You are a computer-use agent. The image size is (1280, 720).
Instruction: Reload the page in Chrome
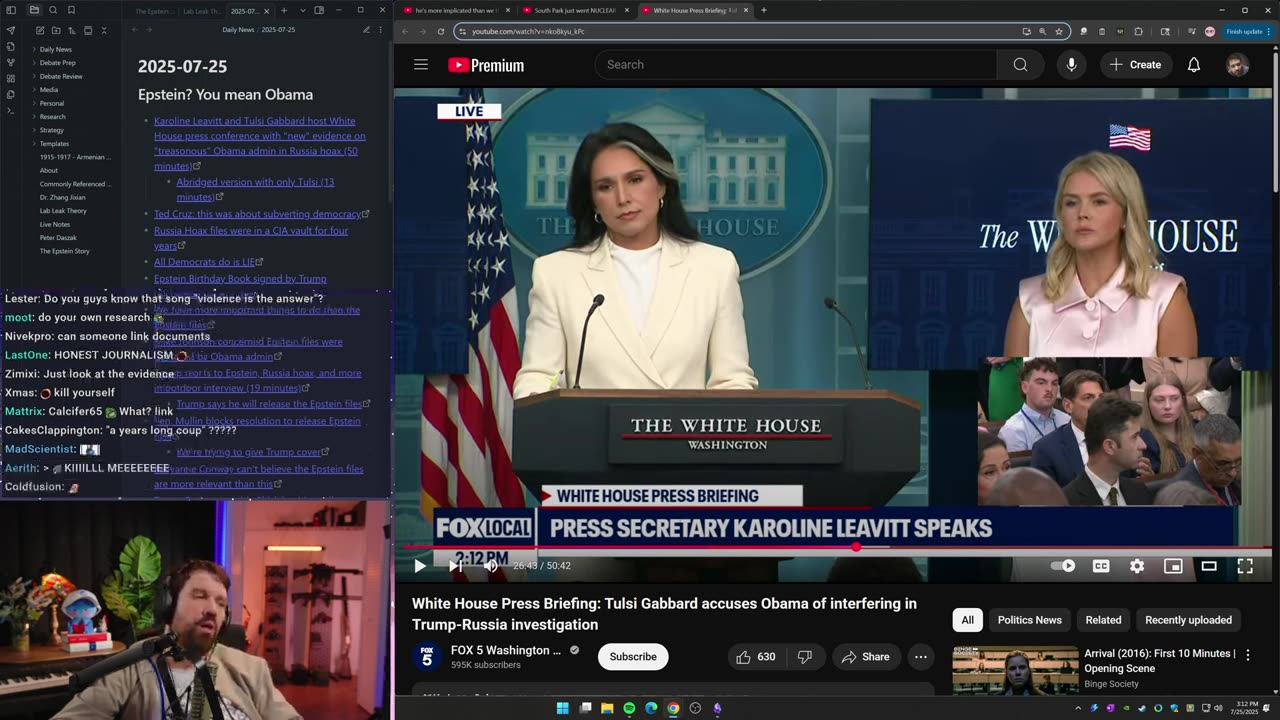tap(441, 31)
